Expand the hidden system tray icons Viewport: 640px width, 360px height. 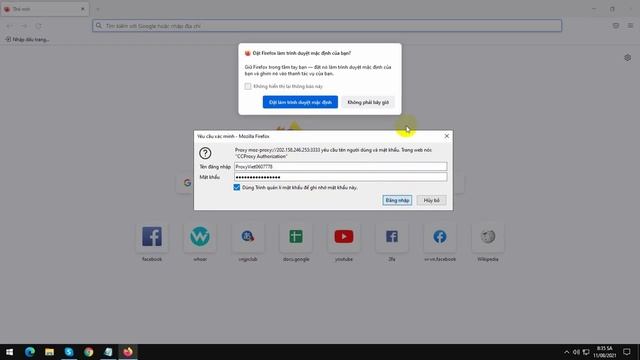click(567, 352)
